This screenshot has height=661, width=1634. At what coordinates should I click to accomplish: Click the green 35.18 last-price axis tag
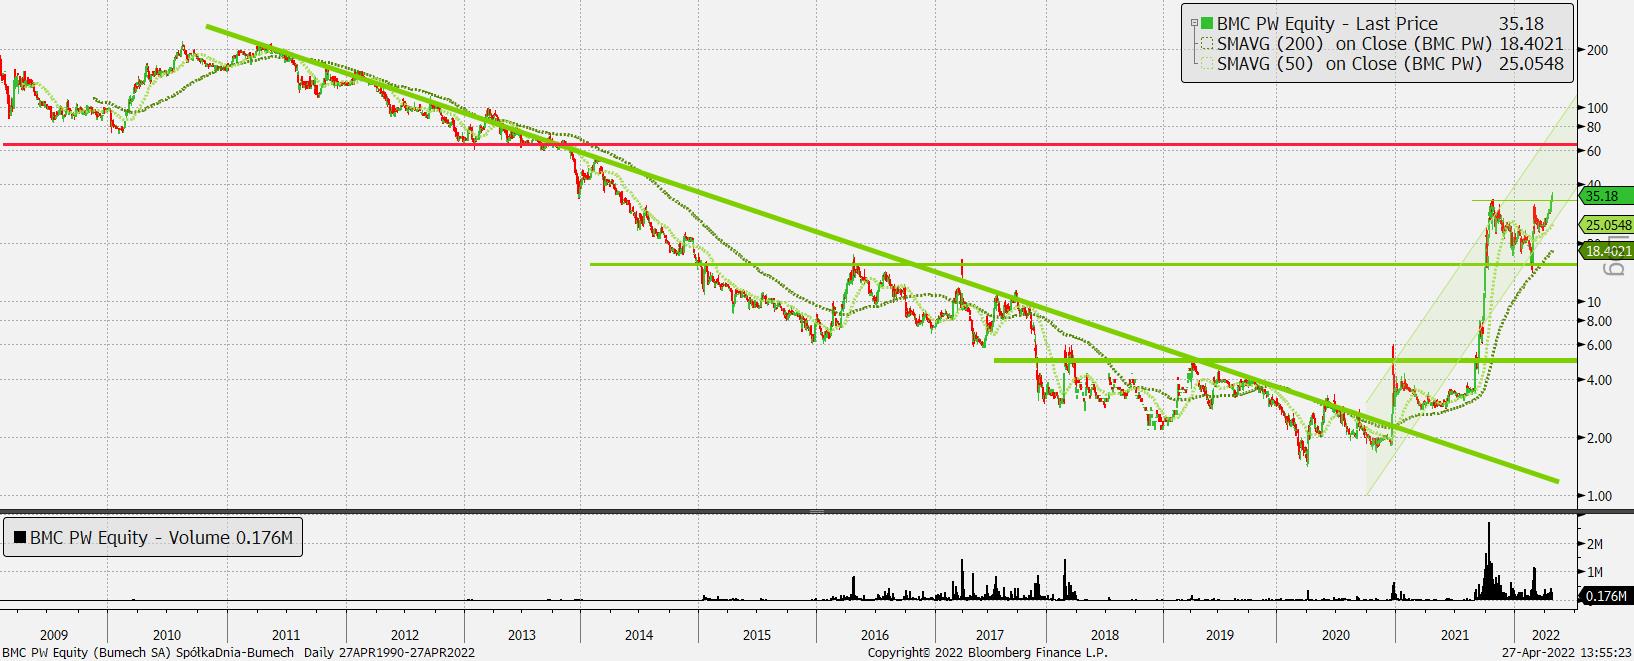(1604, 197)
